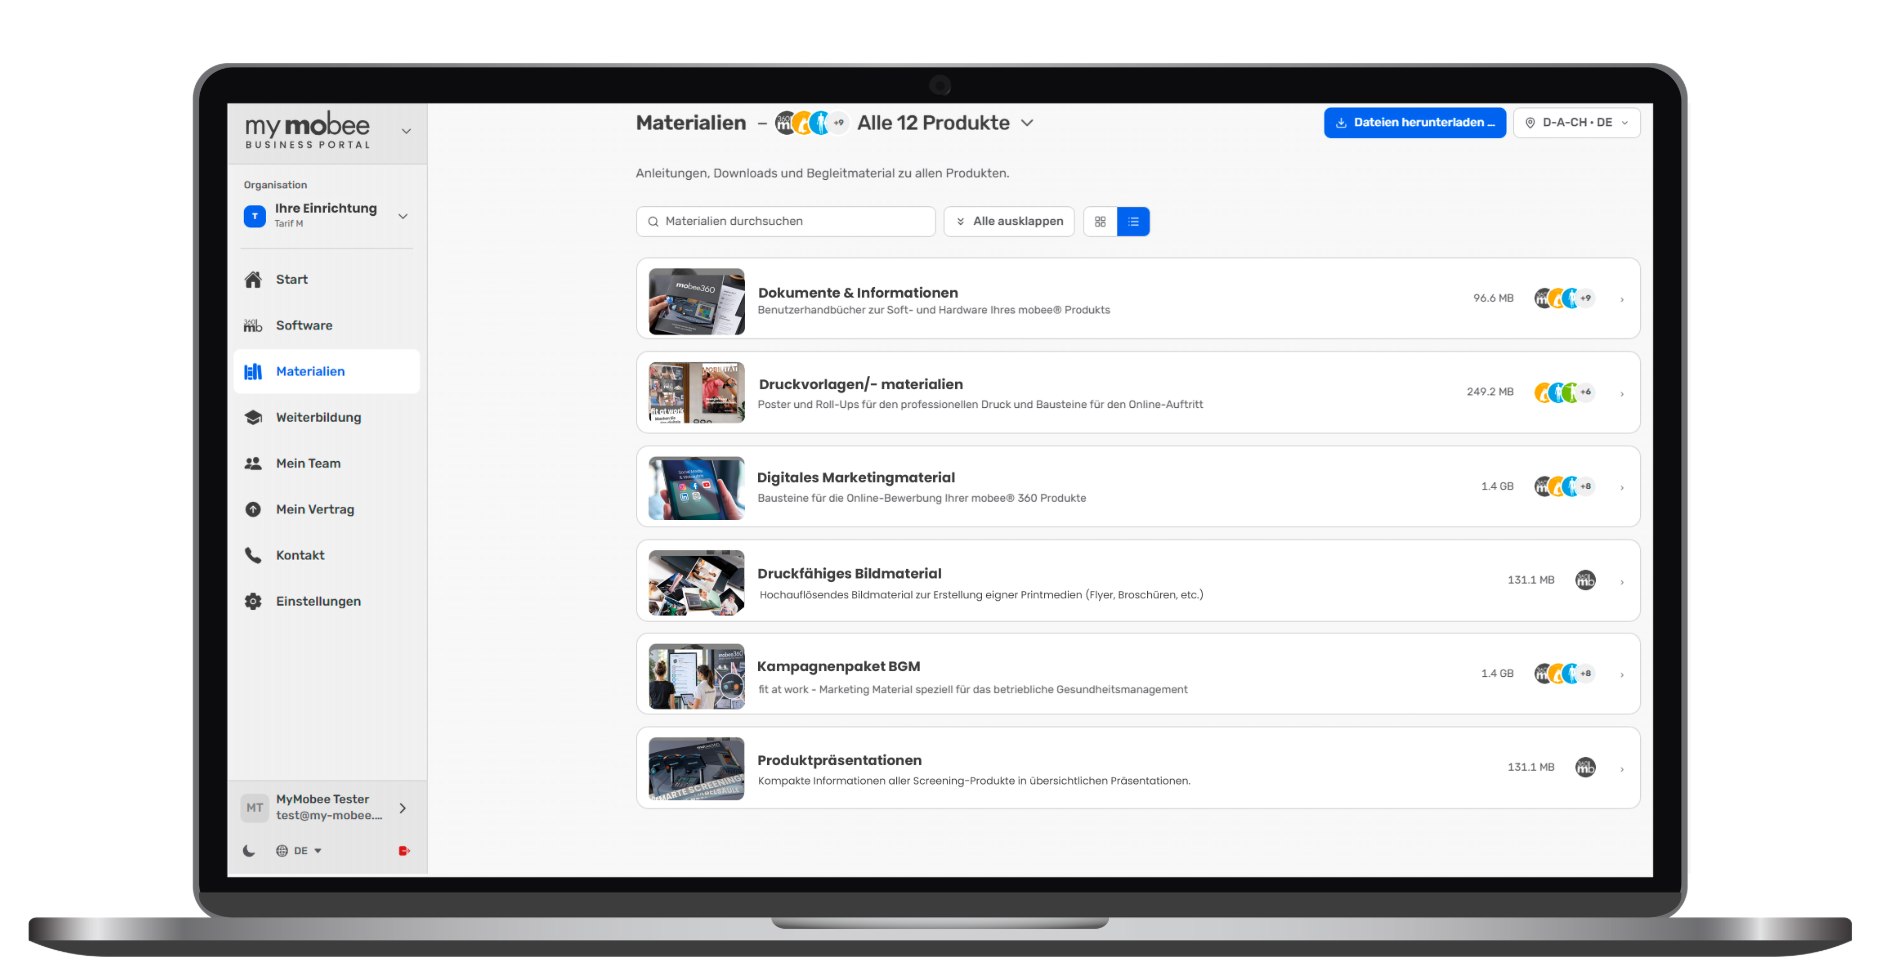
Task: Click the Kontakt phone icon
Action: [x=253, y=555]
